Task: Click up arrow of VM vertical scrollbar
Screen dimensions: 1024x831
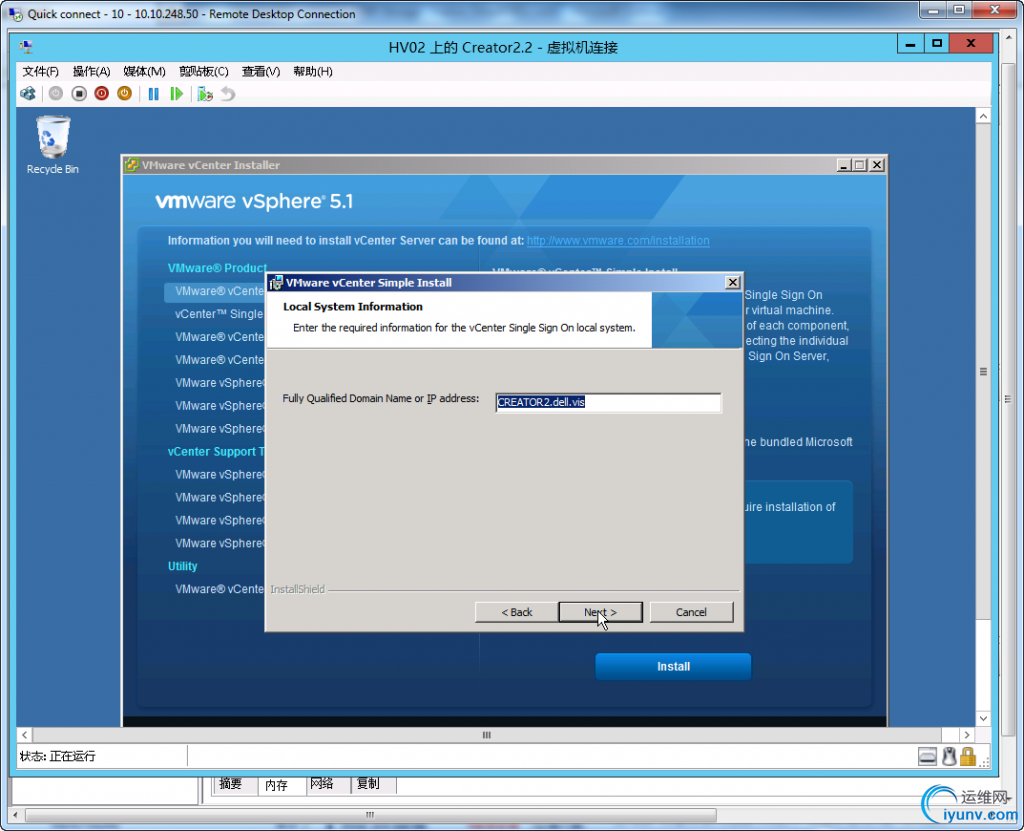Action: click(984, 116)
